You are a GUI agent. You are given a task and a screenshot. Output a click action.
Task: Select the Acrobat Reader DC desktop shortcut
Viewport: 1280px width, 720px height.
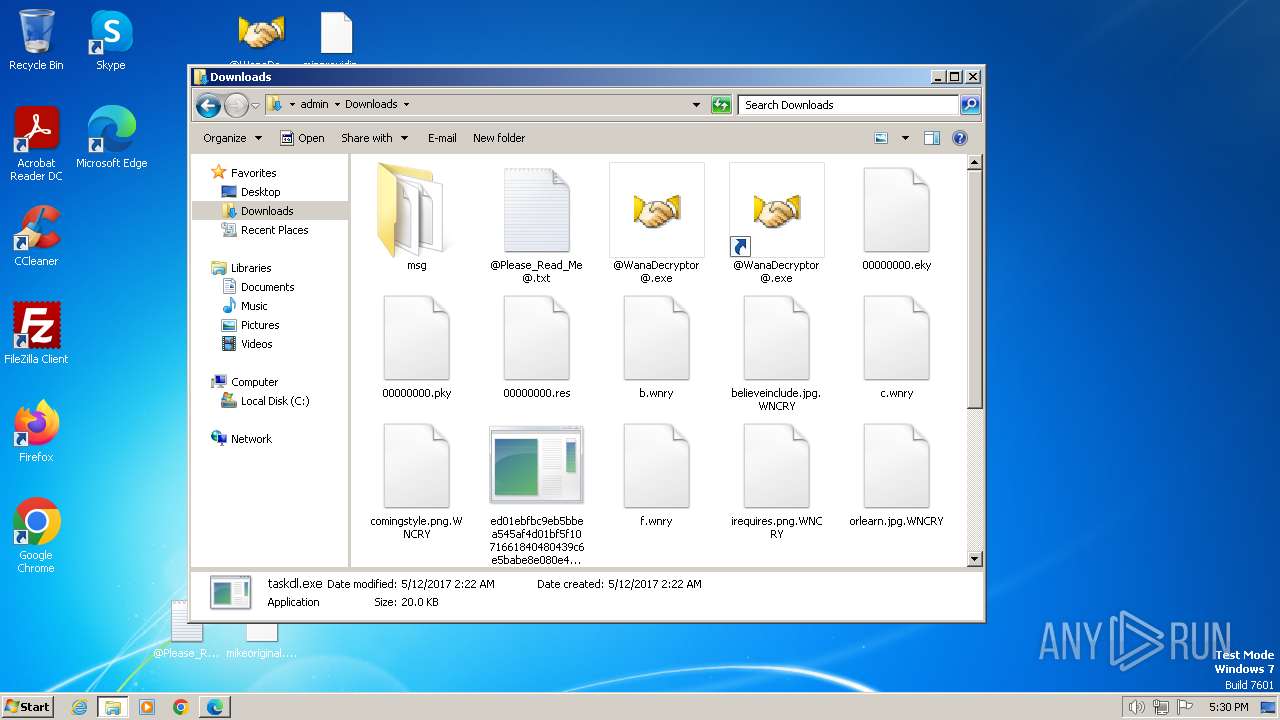[36, 144]
